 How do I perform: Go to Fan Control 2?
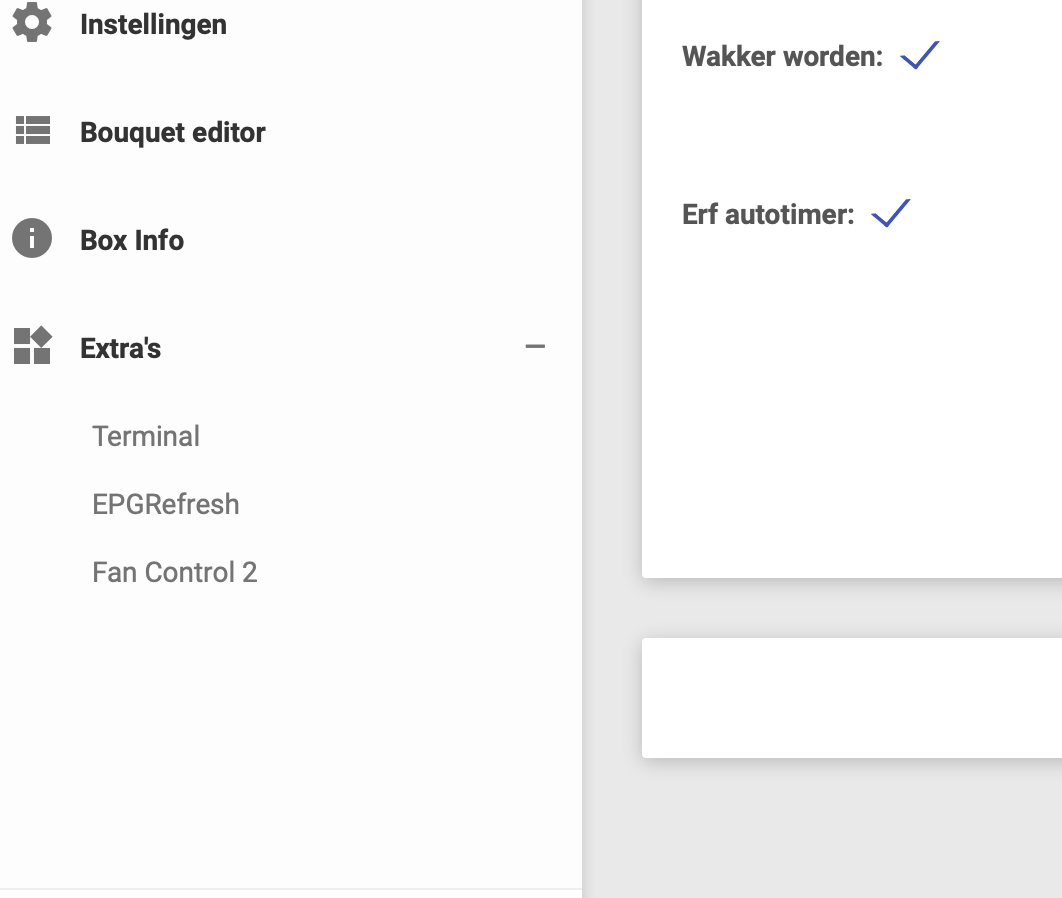pos(175,572)
